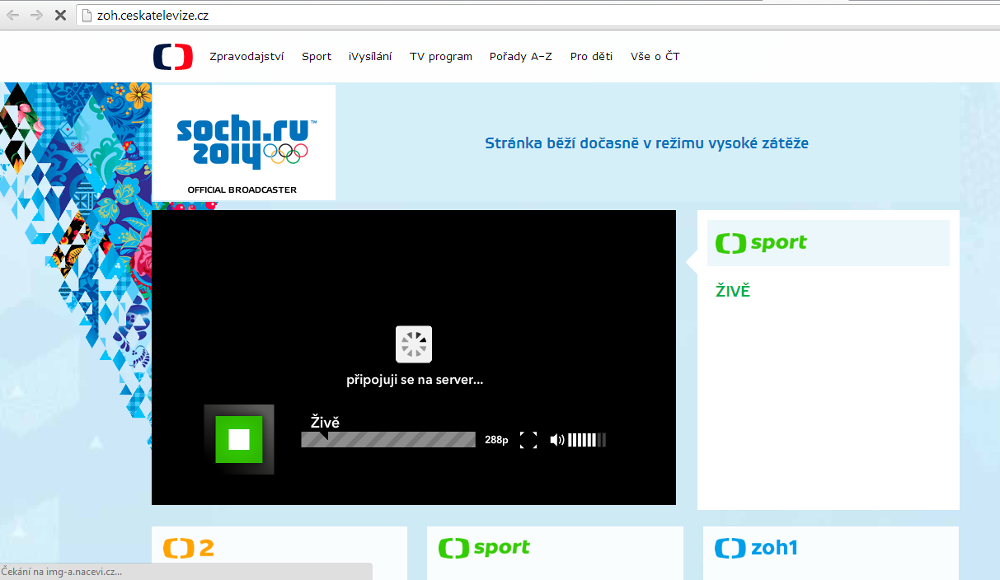Open the iVysílání menu item

click(x=370, y=57)
